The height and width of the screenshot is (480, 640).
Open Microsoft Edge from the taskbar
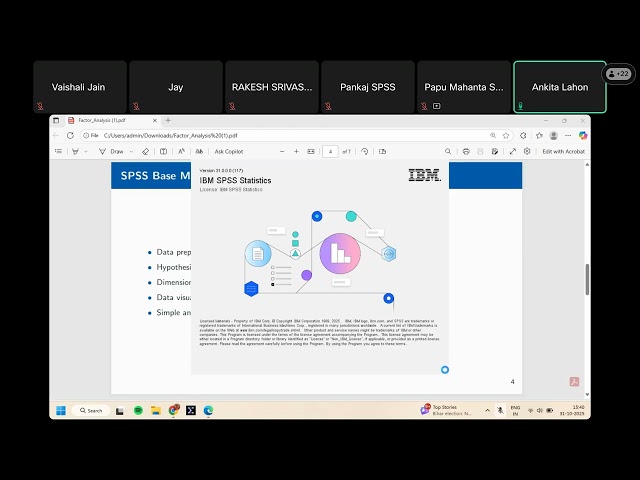tap(208, 411)
